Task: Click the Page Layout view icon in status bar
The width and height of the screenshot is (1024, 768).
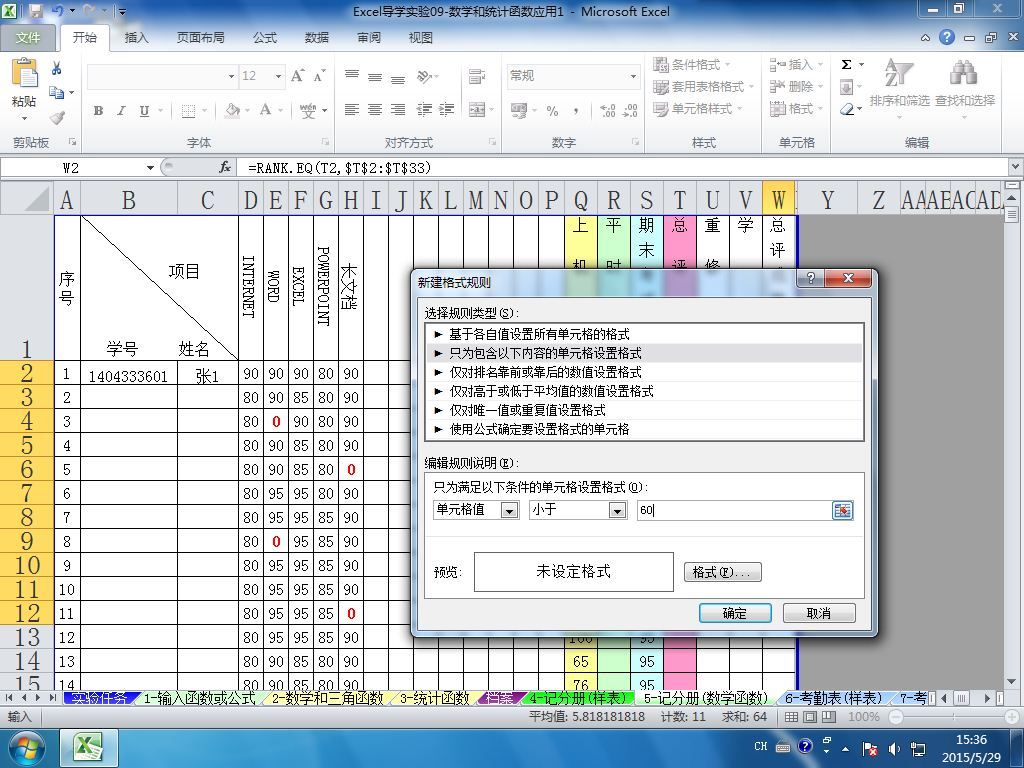Action: click(x=810, y=716)
